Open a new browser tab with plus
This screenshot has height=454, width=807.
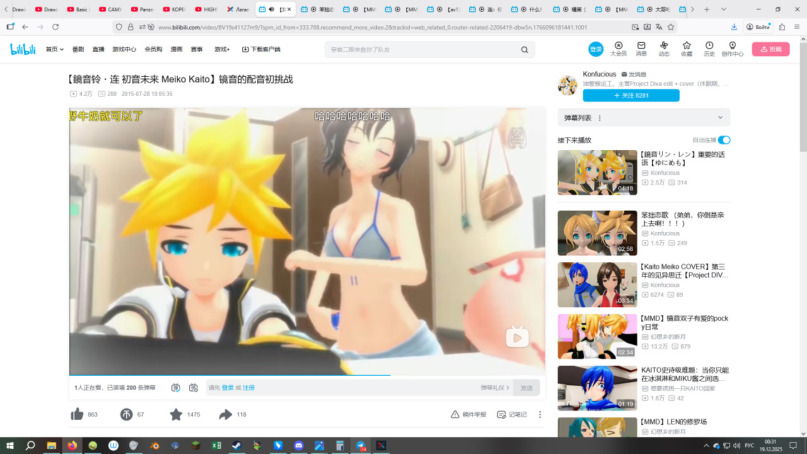coord(707,9)
